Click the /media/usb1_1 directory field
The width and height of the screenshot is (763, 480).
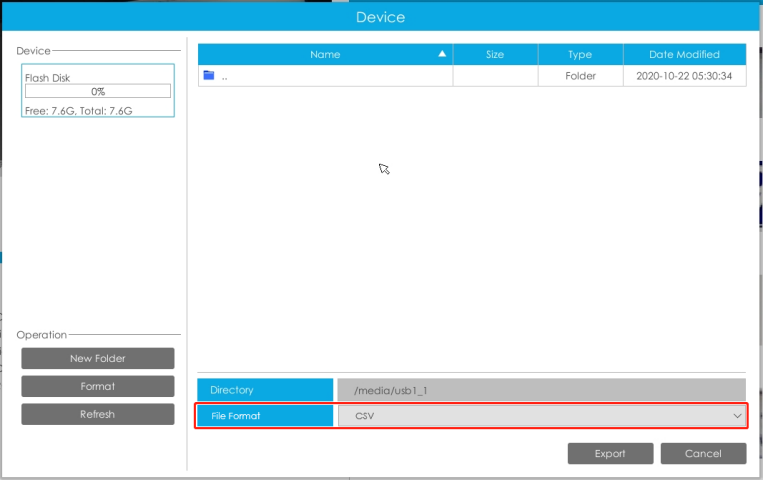pos(542,390)
